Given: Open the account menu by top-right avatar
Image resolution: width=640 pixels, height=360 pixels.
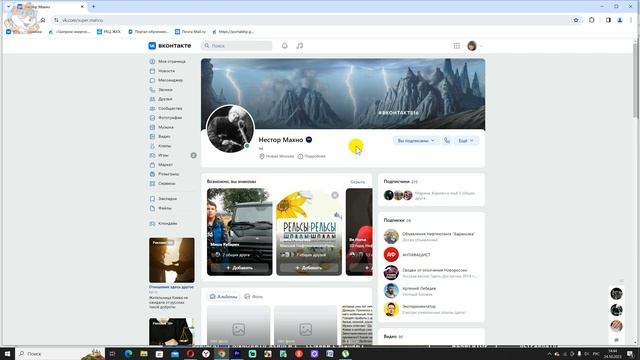Looking at the screenshot, I should [x=475, y=46].
